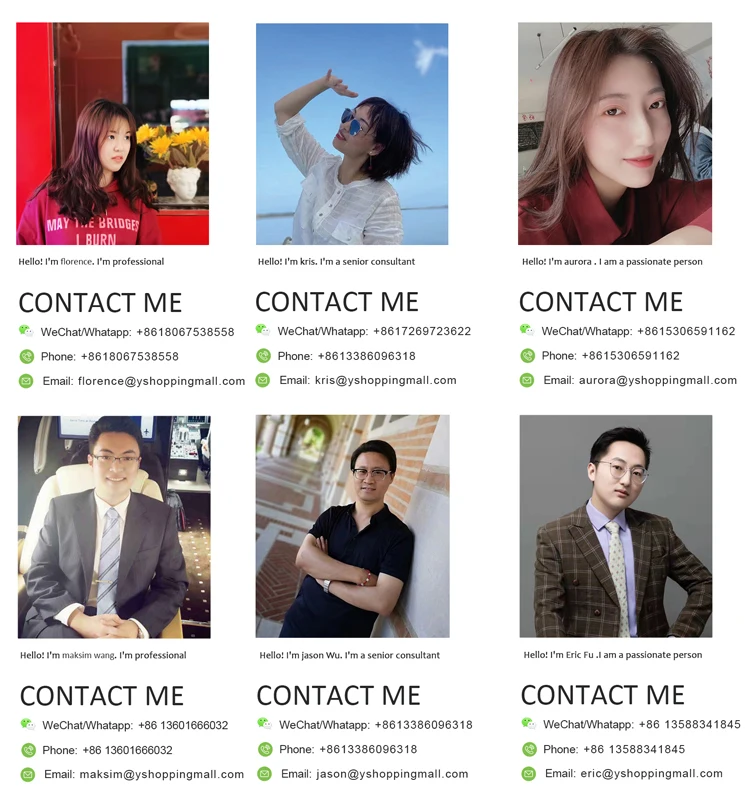Click the email icon beside kris@yshoppingmall.com

[x=263, y=381]
